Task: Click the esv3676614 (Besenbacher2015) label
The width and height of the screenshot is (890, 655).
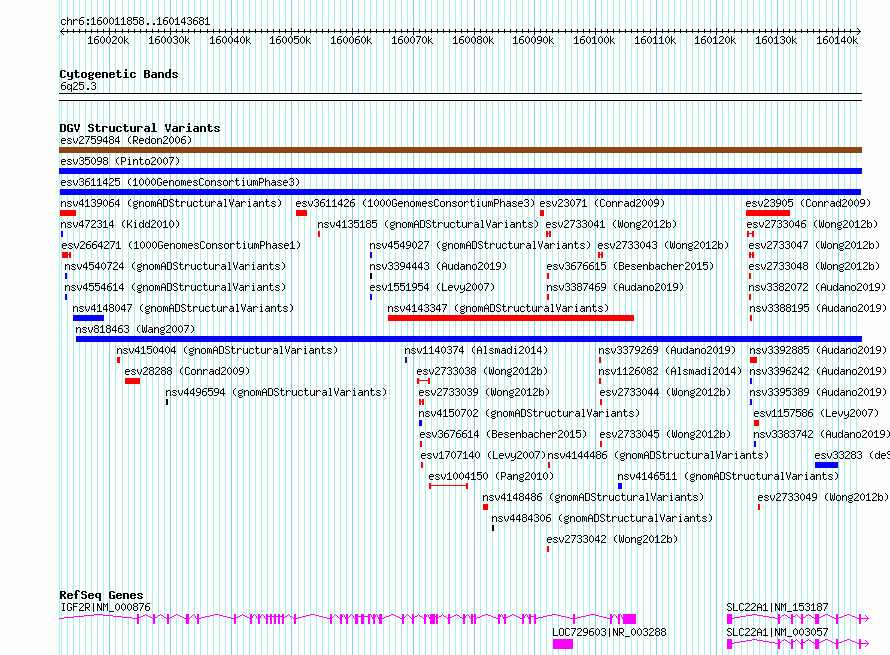Action: 503,434
